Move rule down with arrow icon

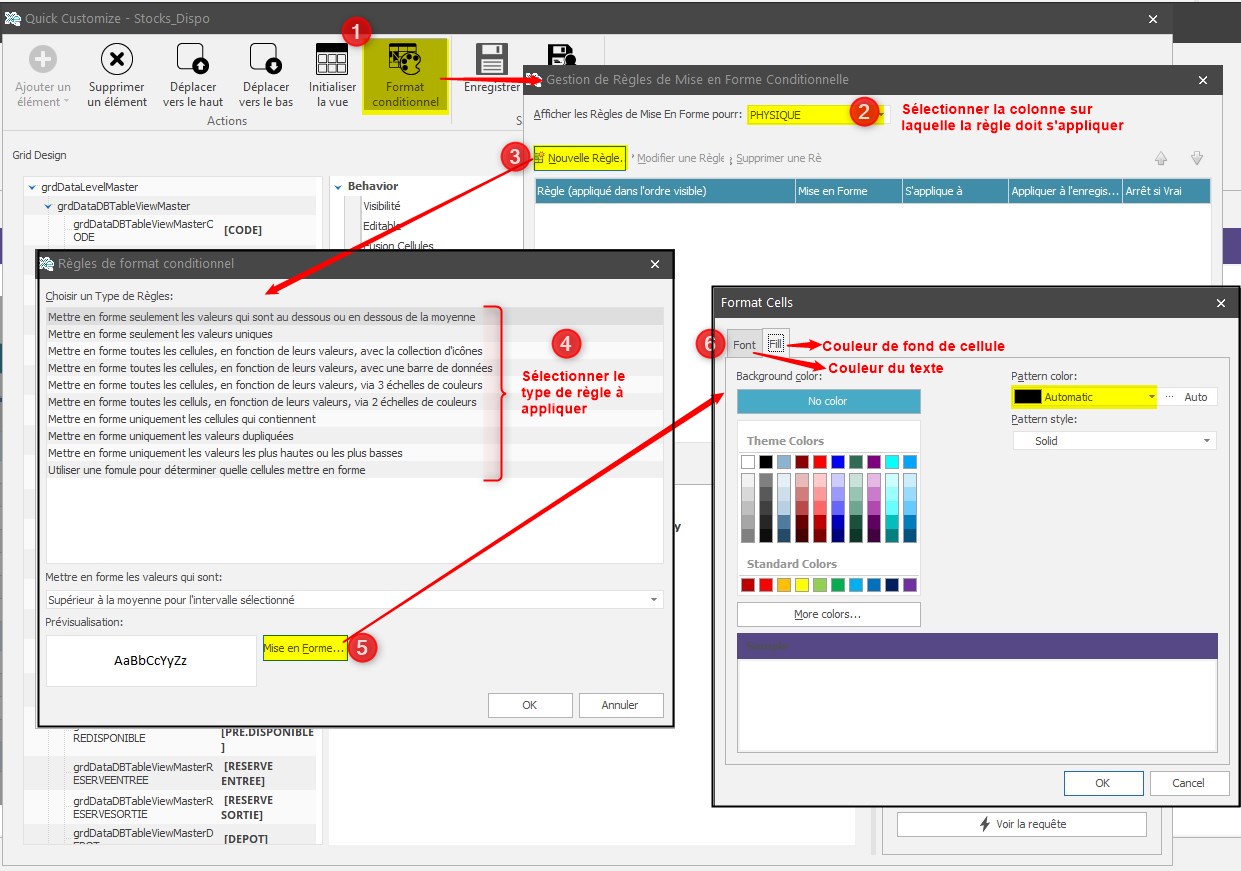coord(1196,158)
